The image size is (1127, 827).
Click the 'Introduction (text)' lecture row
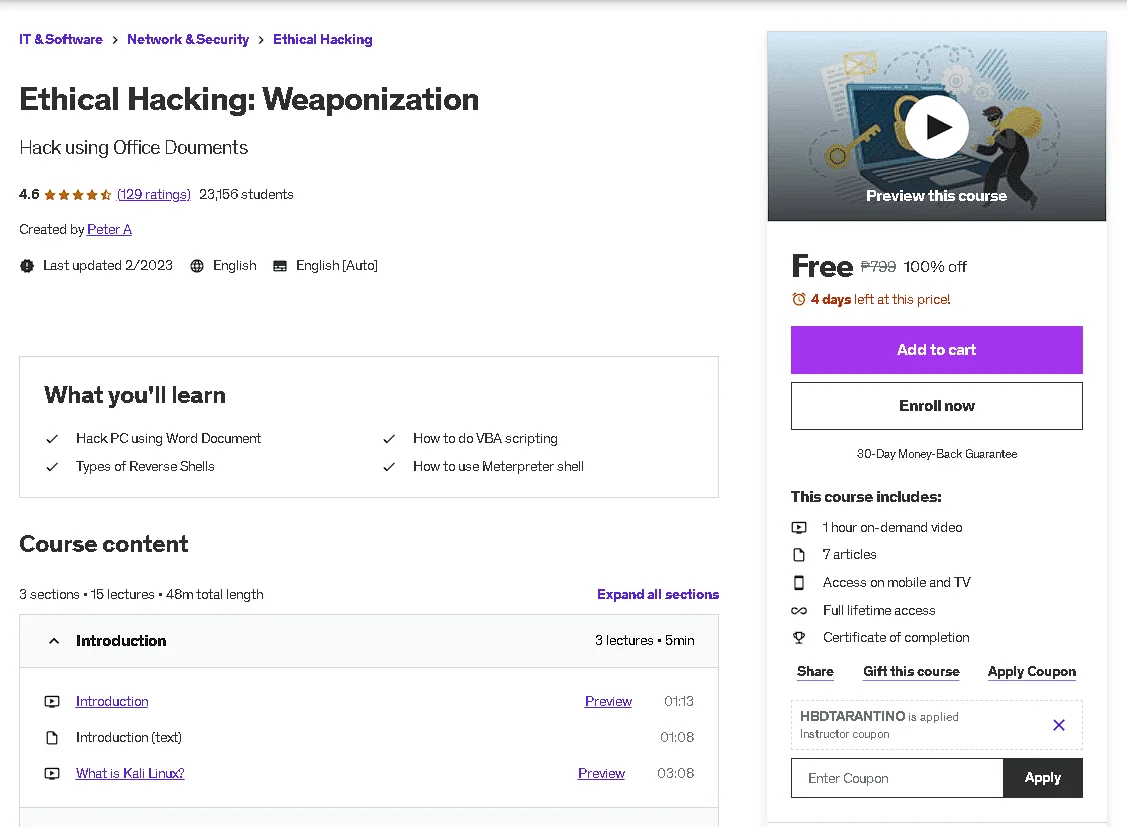point(369,737)
